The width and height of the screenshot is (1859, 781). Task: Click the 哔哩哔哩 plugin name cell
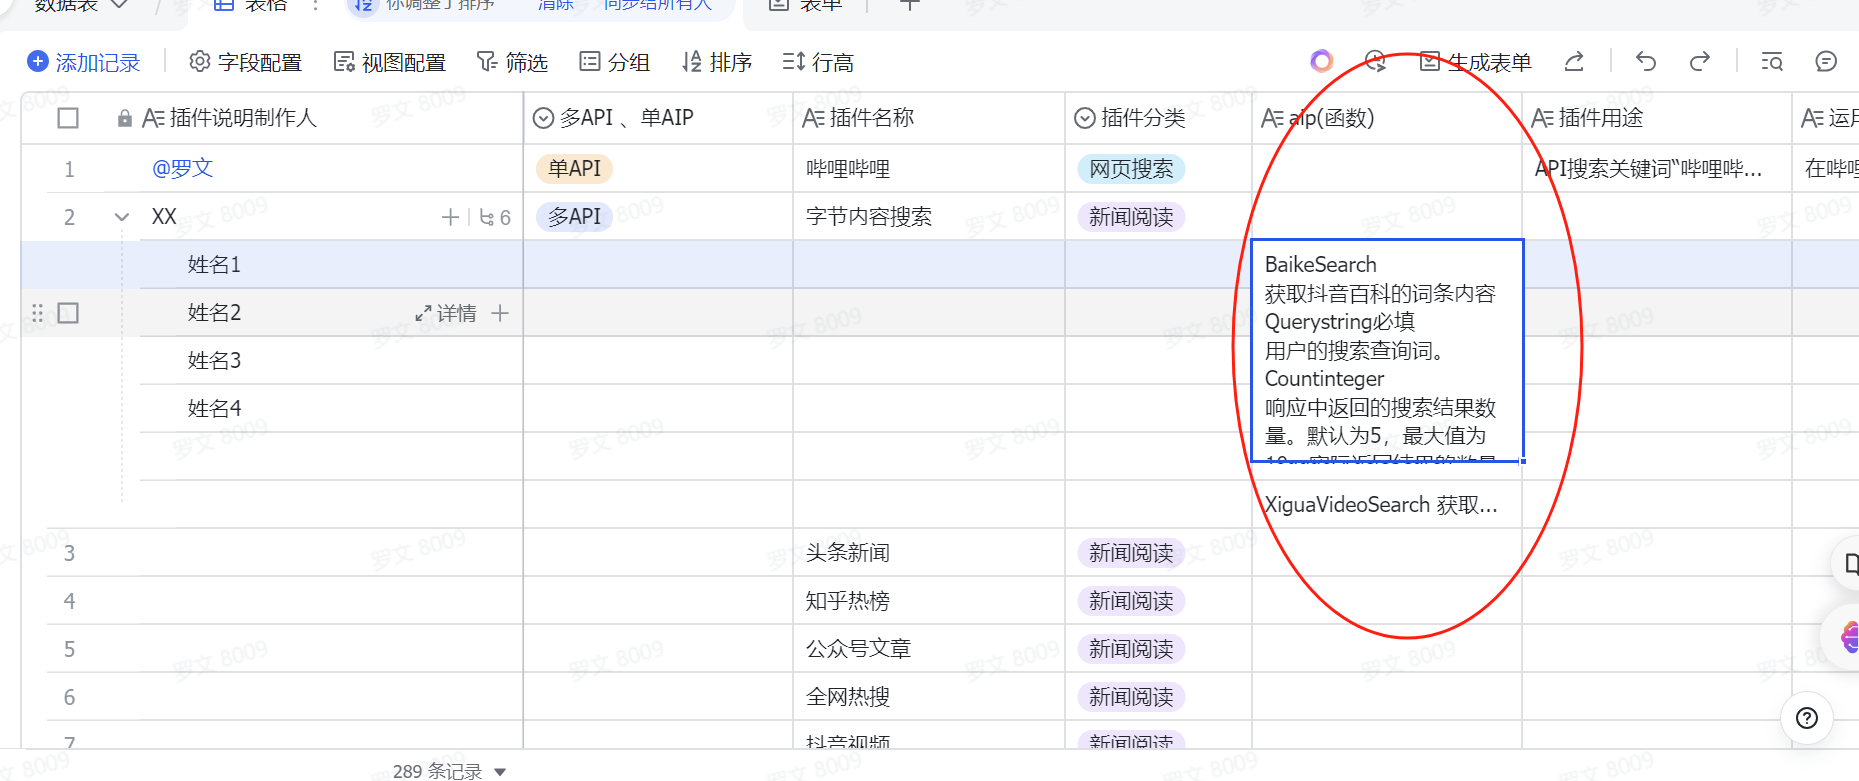tap(929, 168)
